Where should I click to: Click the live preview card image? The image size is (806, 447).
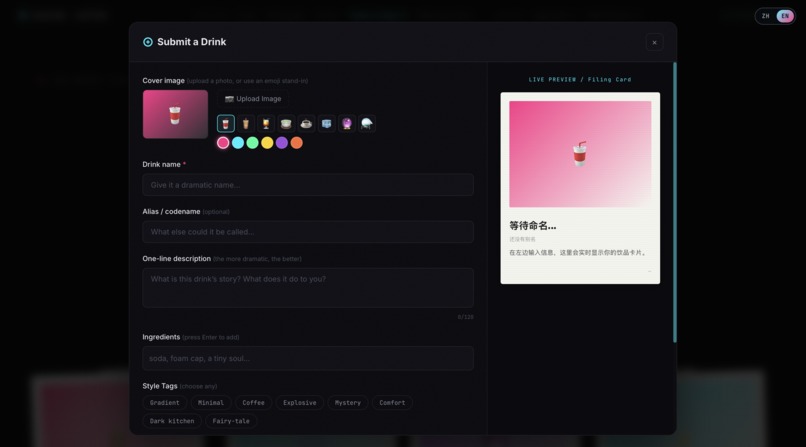click(580, 154)
